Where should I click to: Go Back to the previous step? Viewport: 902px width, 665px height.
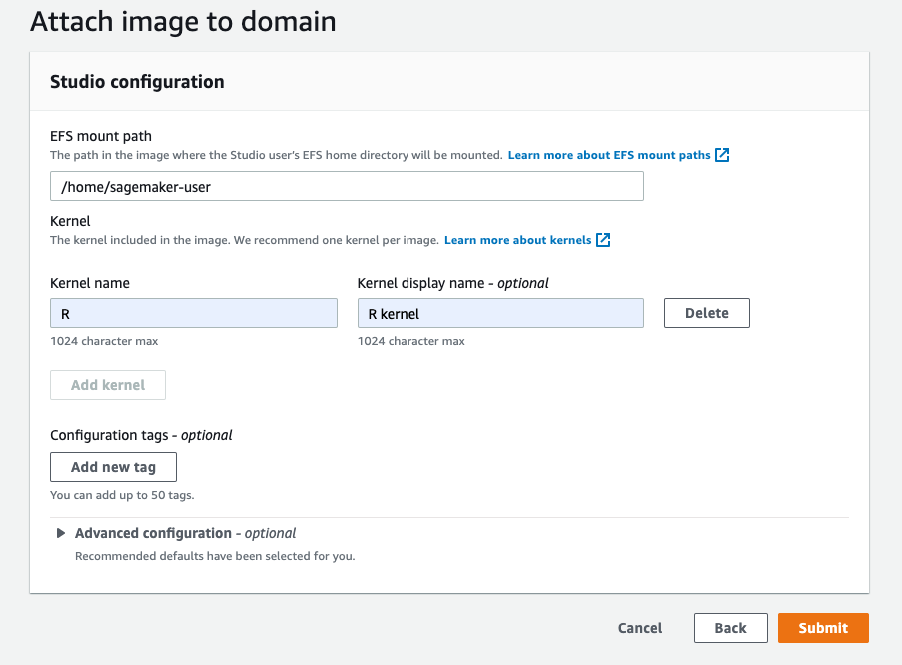click(x=730, y=628)
